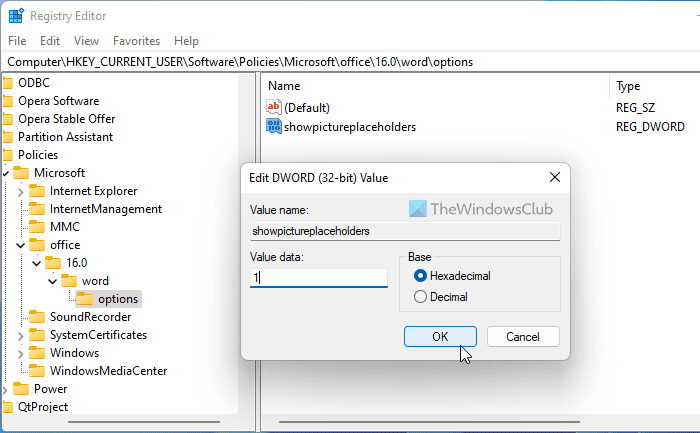The image size is (700, 433).
Task: Click the tree pane horizontal scrollbar
Action: click(x=144, y=422)
